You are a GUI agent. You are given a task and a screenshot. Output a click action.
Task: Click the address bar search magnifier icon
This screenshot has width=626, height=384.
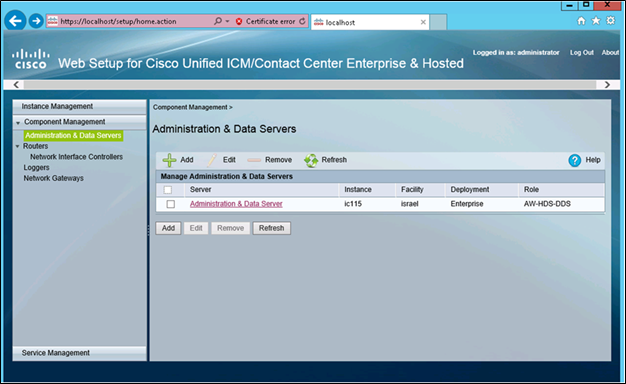point(218,21)
